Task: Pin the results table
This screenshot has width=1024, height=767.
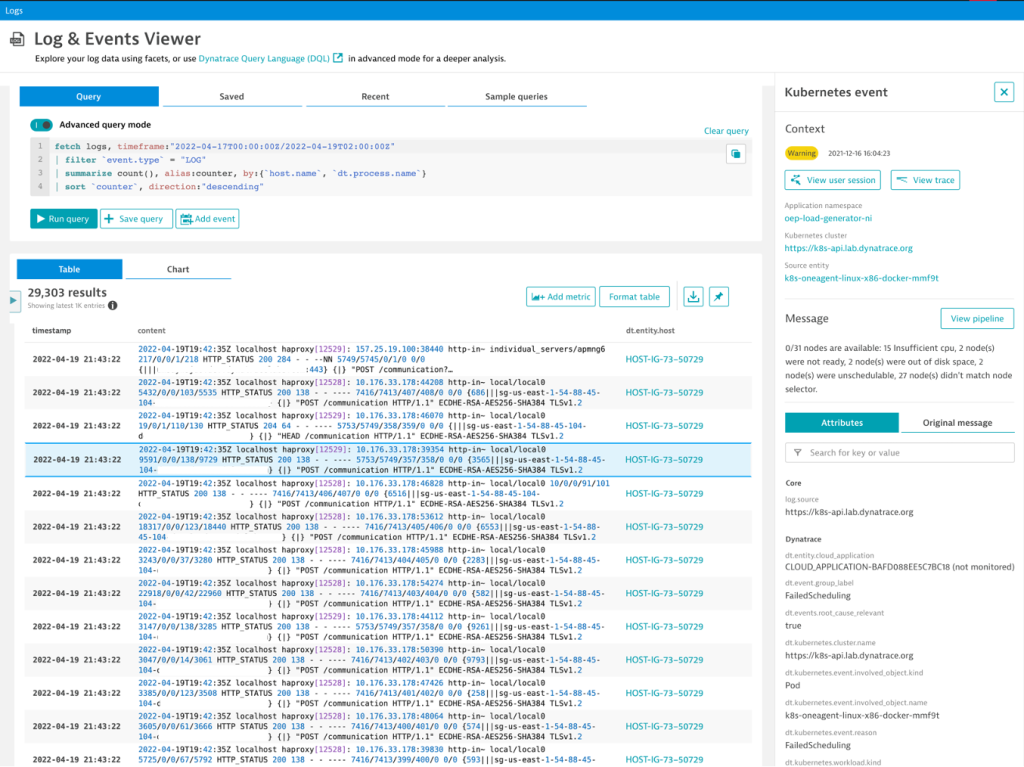Action: coord(719,296)
